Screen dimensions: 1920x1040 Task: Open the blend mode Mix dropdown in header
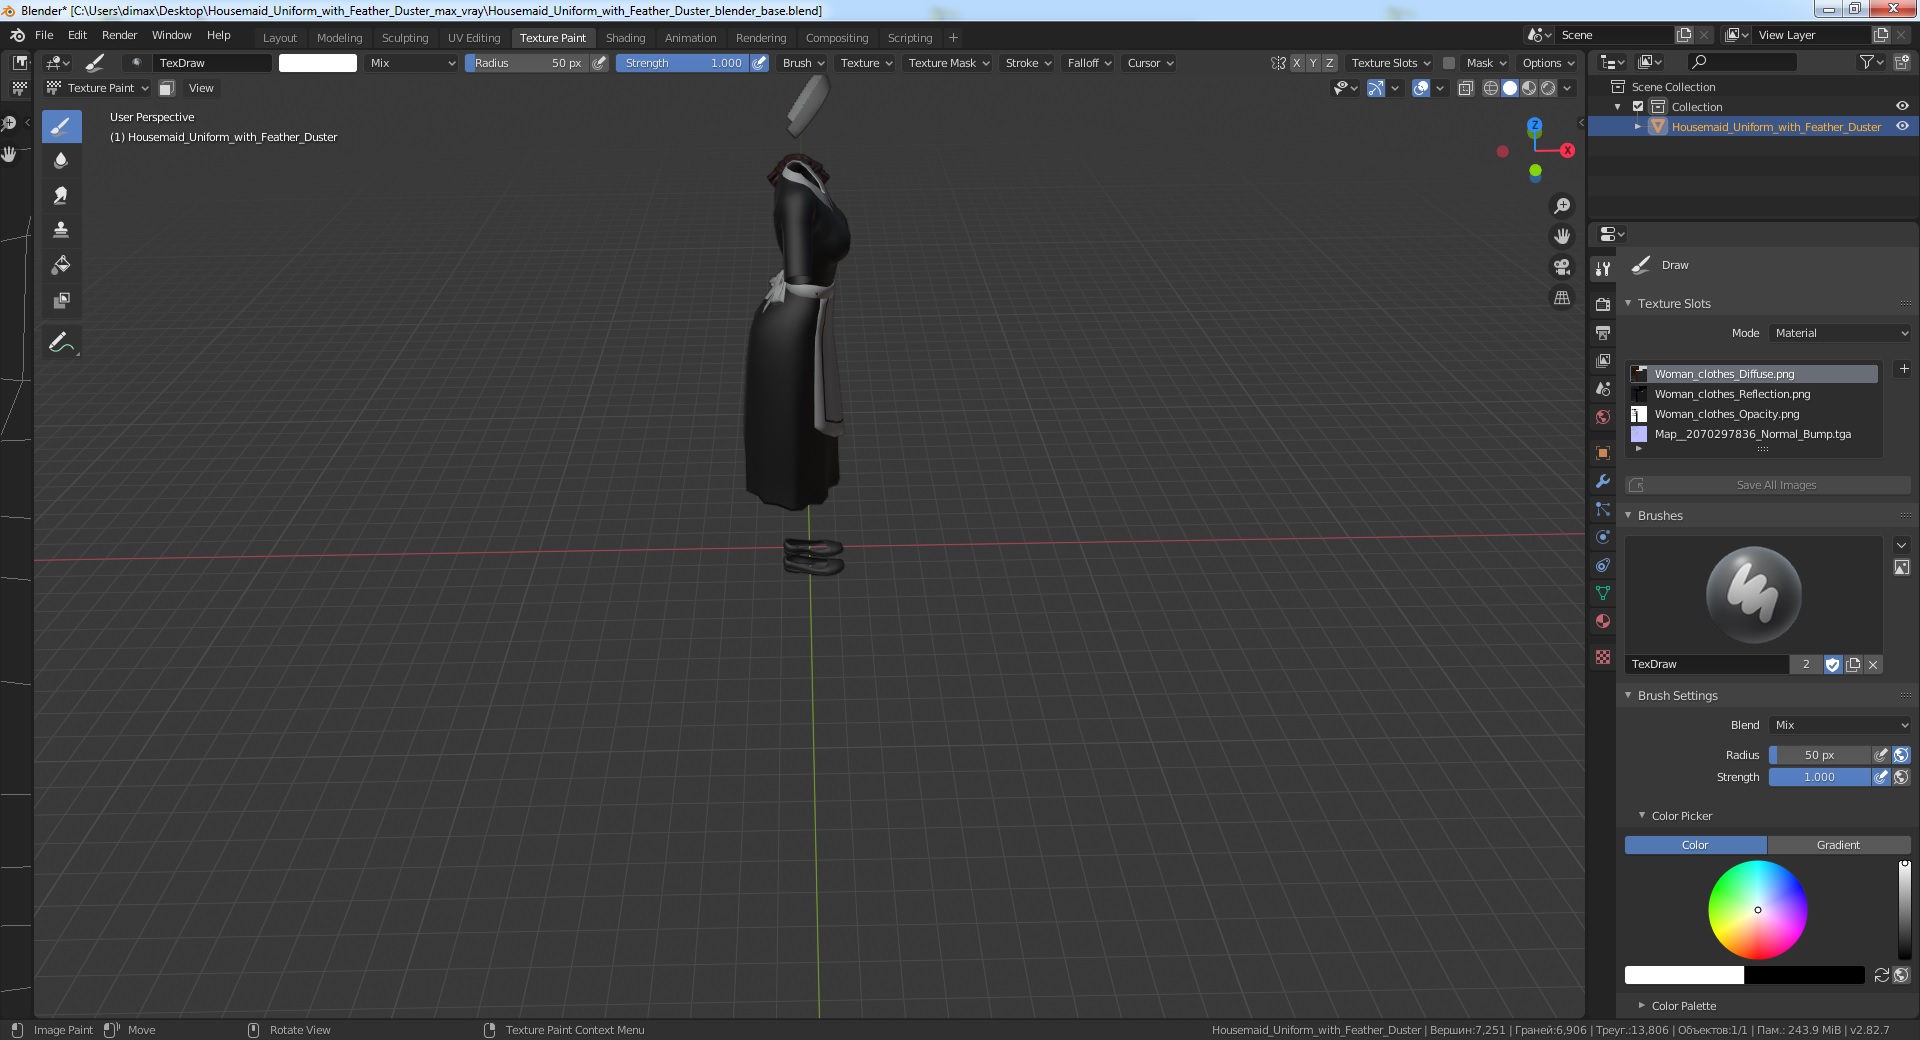click(411, 63)
